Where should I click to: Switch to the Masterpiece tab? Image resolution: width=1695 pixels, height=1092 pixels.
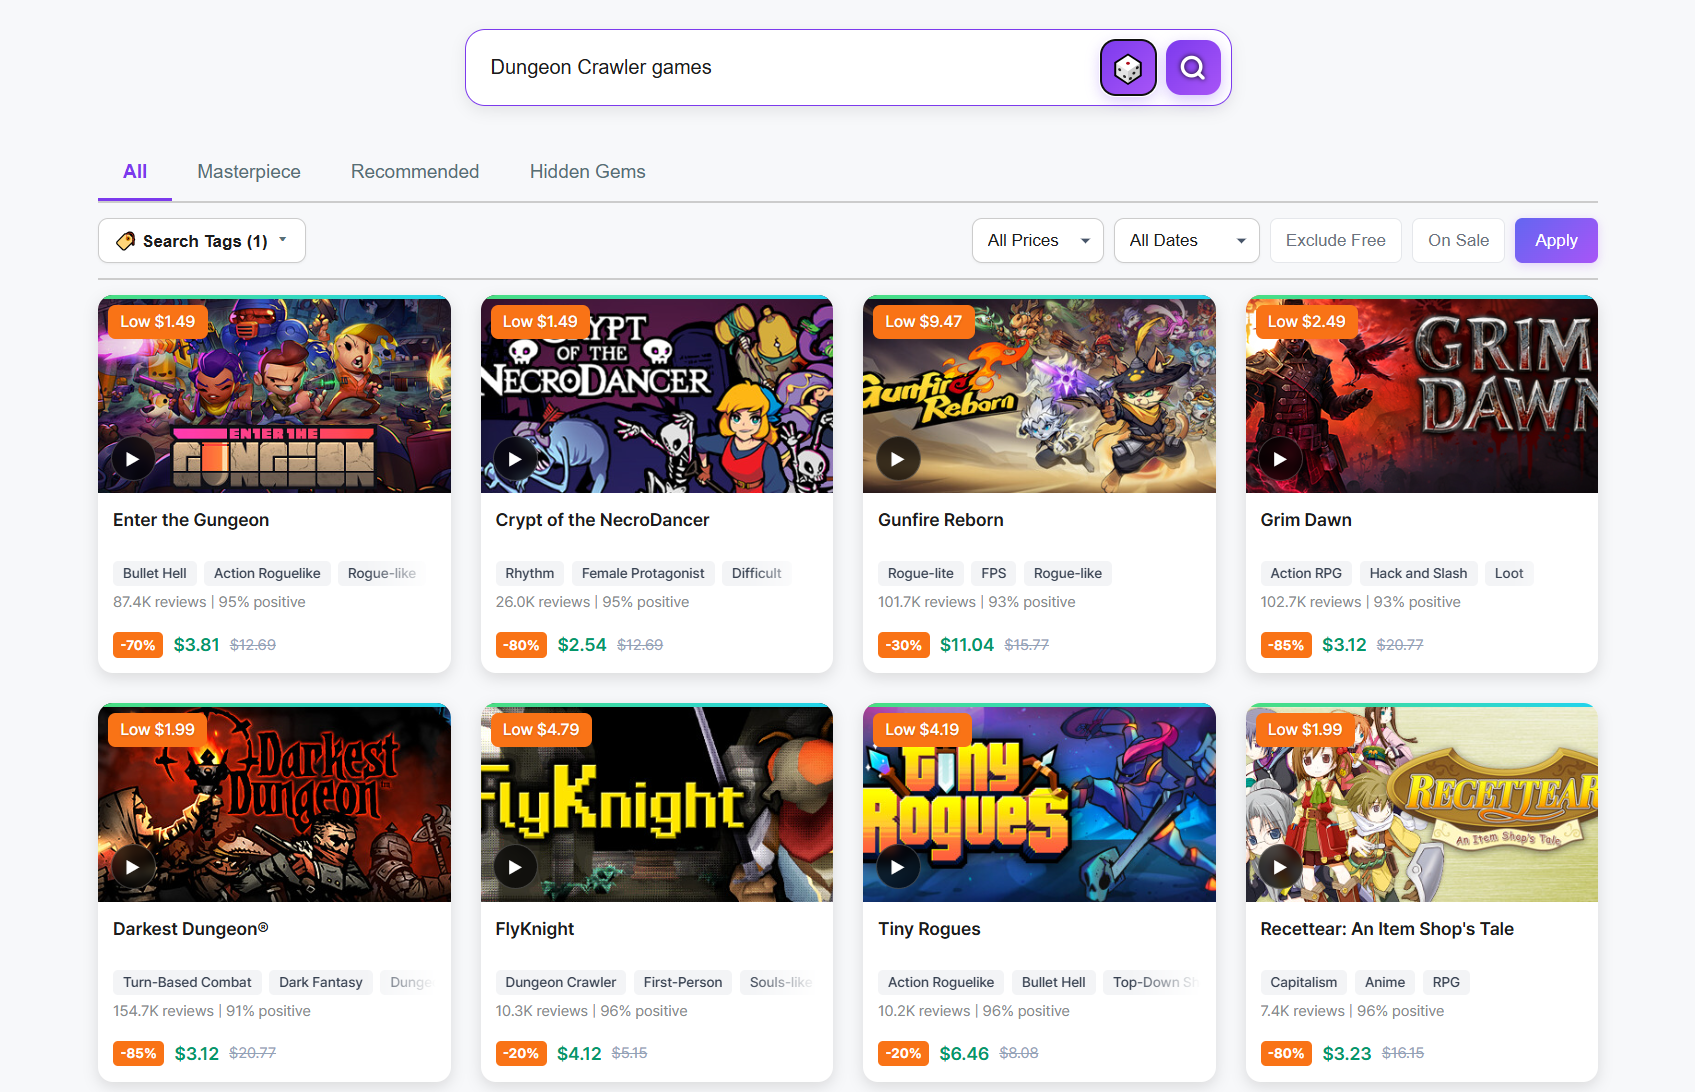coord(248,171)
